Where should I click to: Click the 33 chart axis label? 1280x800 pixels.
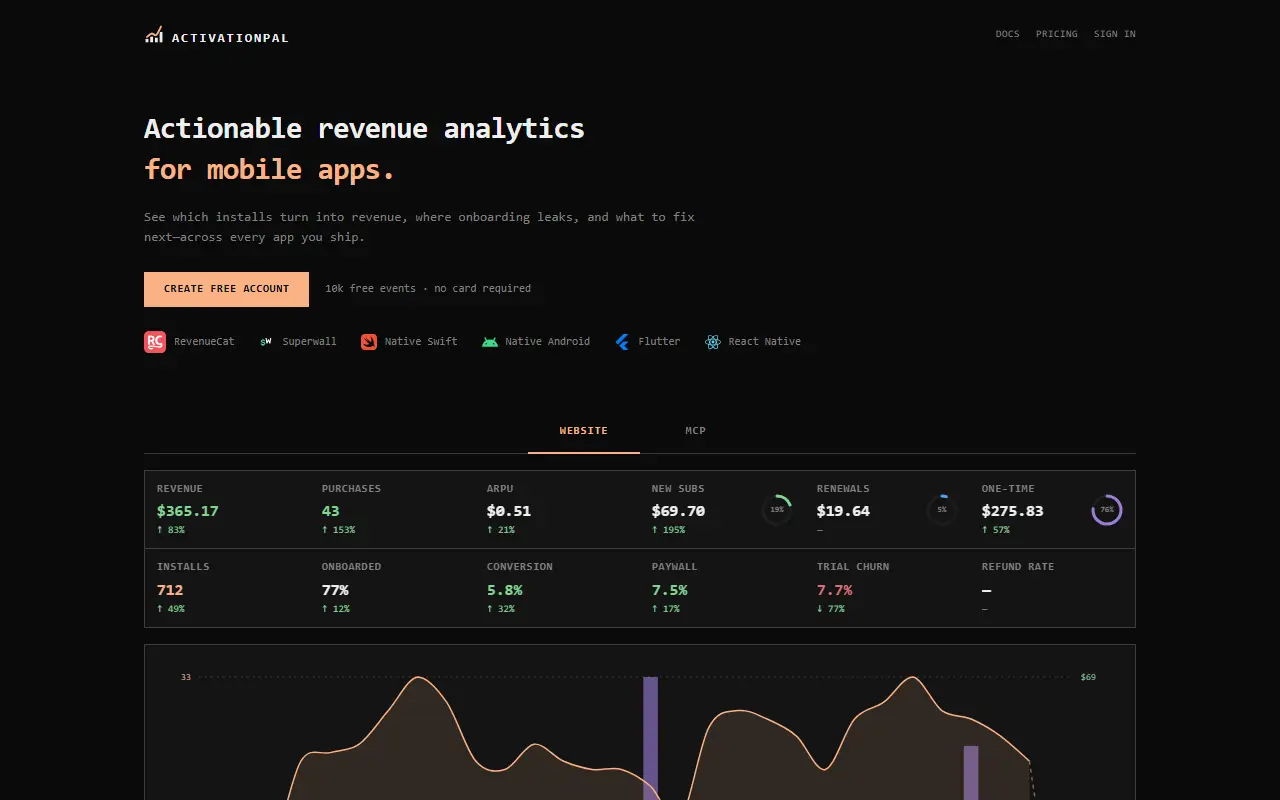pyautogui.click(x=186, y=677)
